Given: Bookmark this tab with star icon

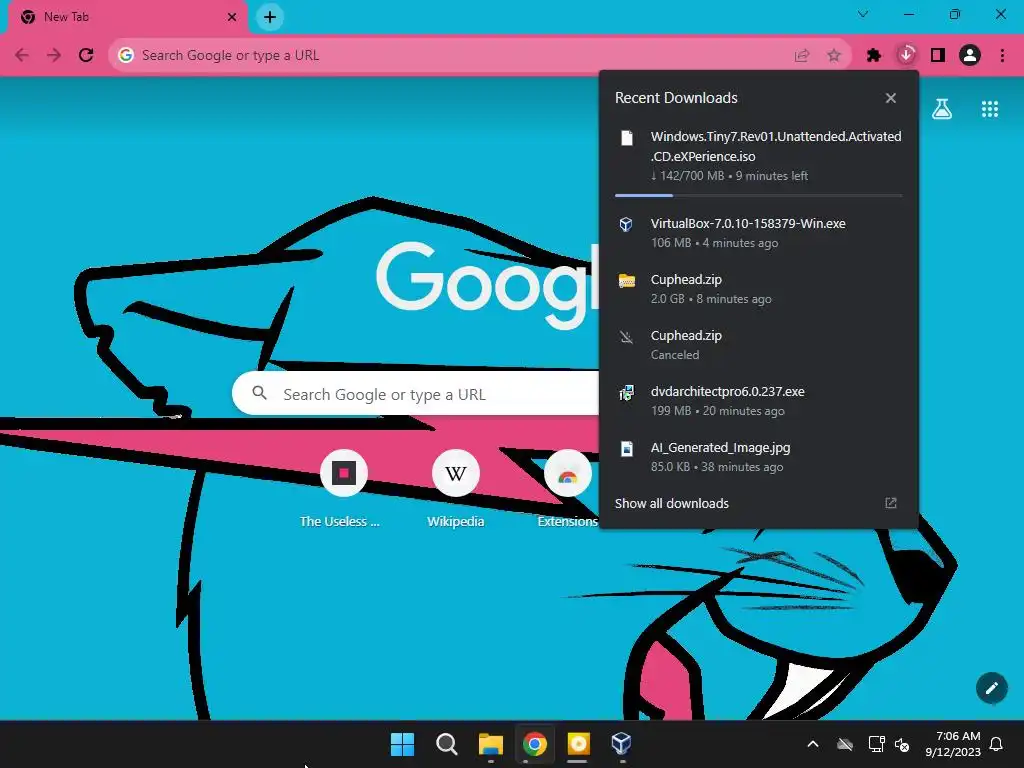Looking at the screenshot, I should [834, 56].
